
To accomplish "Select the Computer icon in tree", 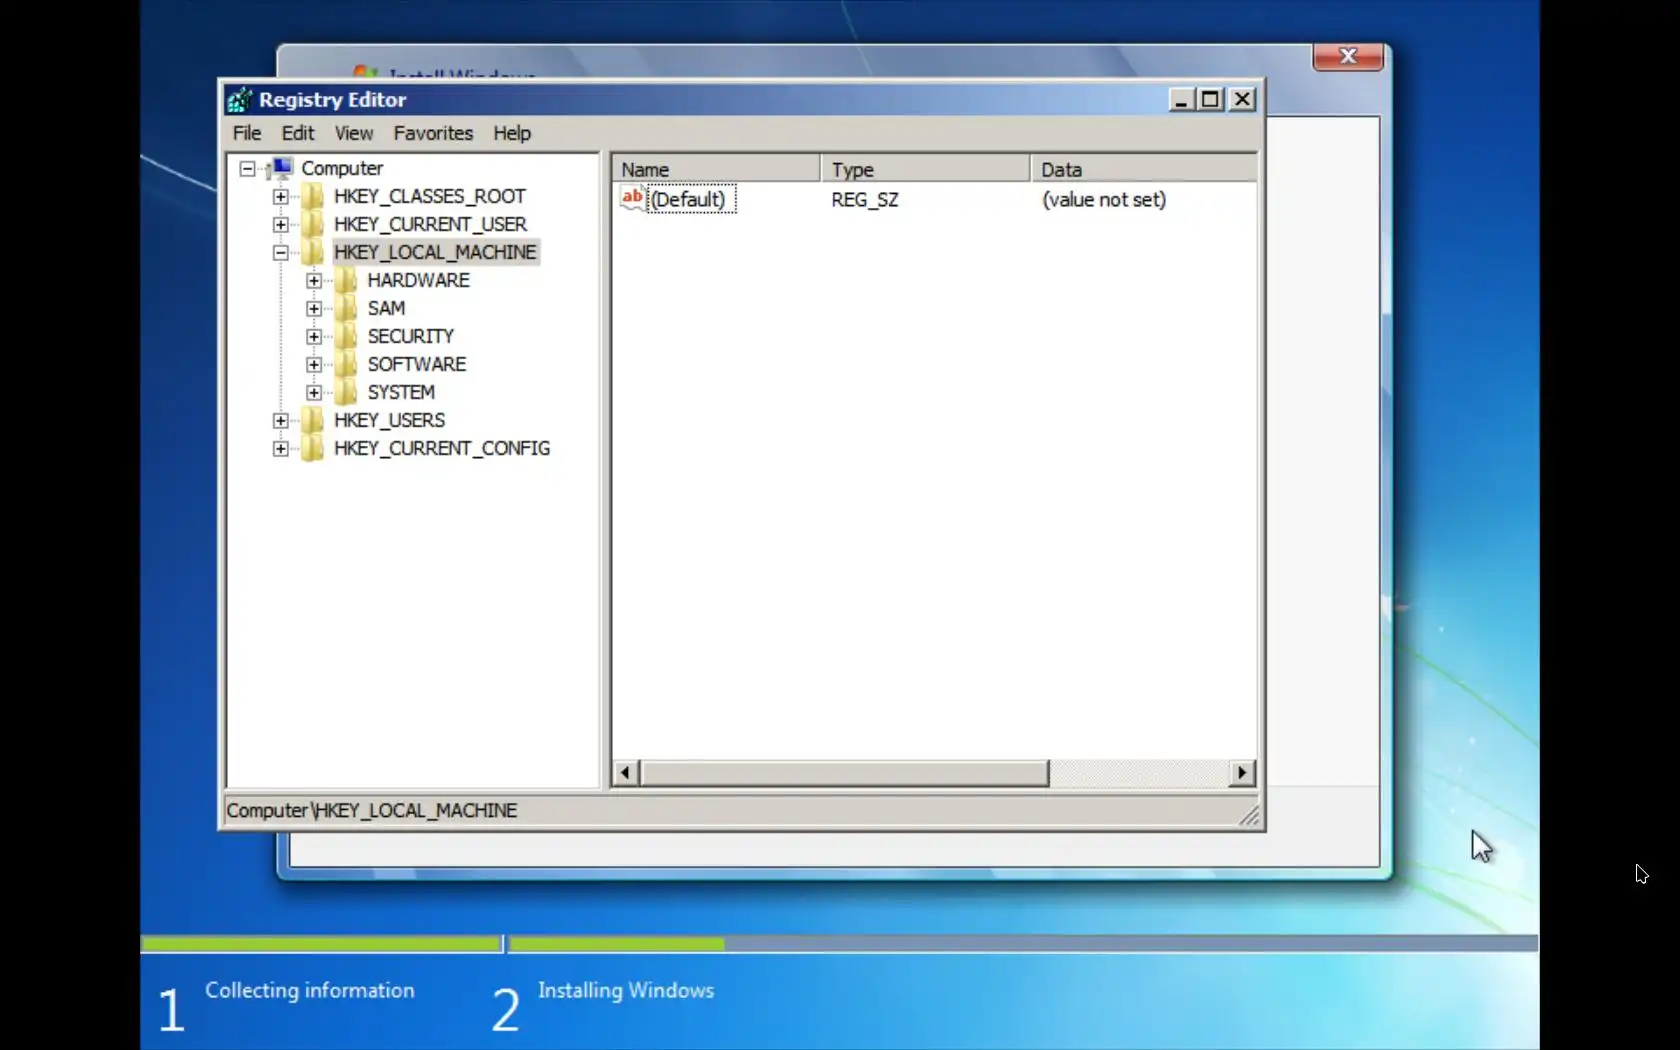I will pos(281,168).
